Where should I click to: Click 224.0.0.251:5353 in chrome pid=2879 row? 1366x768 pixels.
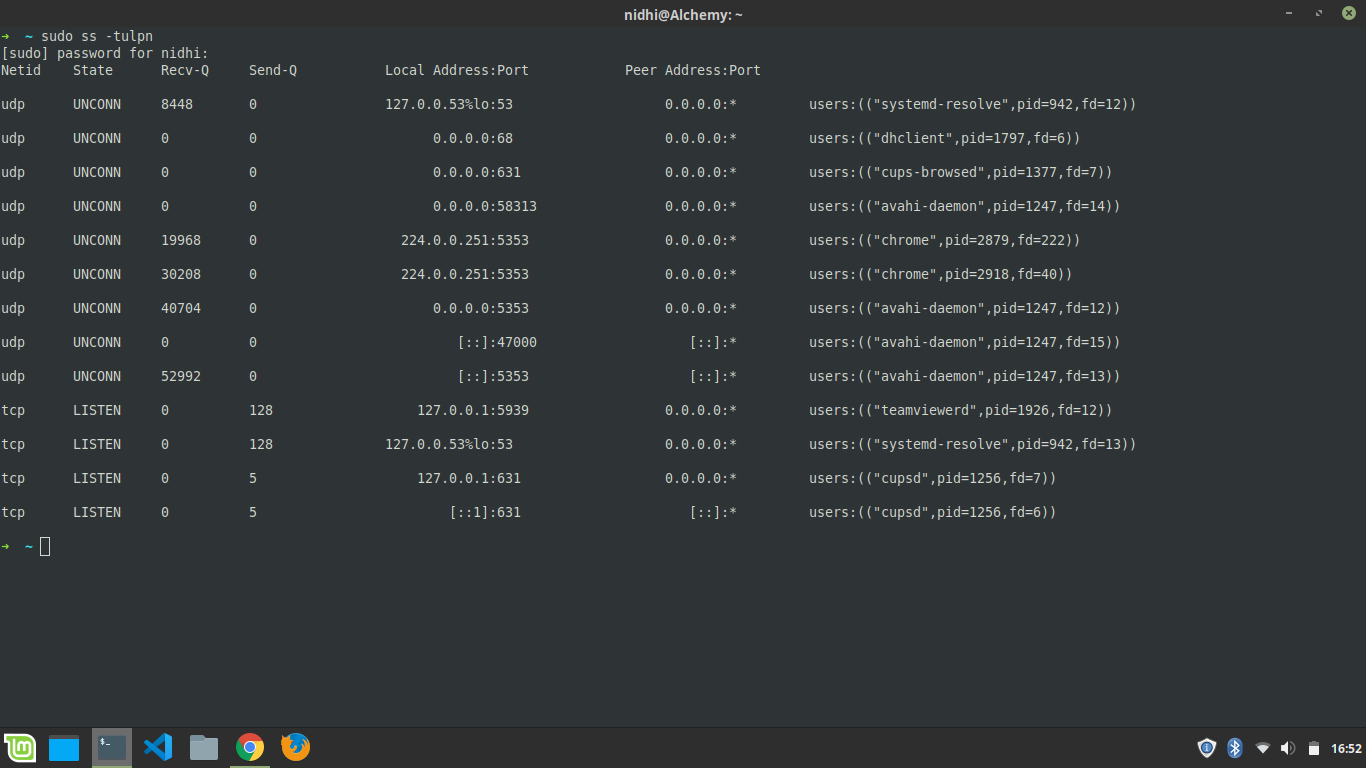click(x=465, y=240)
